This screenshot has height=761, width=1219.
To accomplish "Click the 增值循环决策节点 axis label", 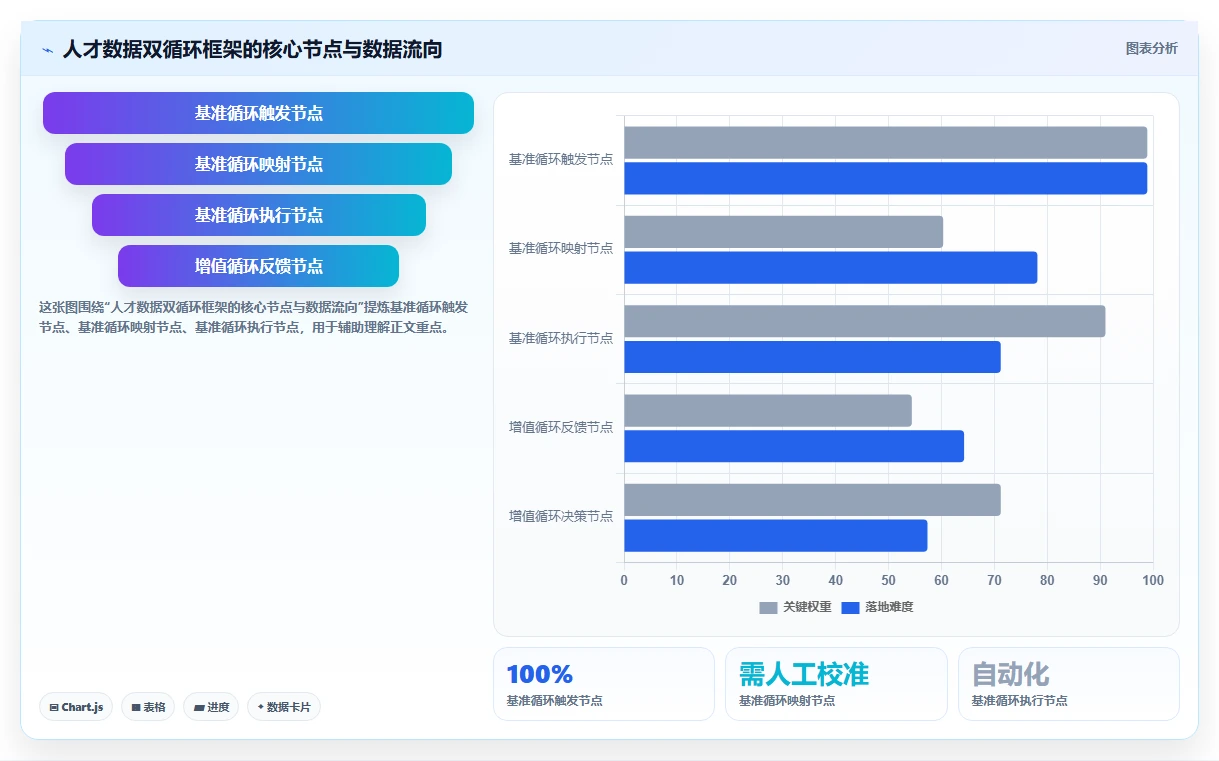I will click(561, 517).
